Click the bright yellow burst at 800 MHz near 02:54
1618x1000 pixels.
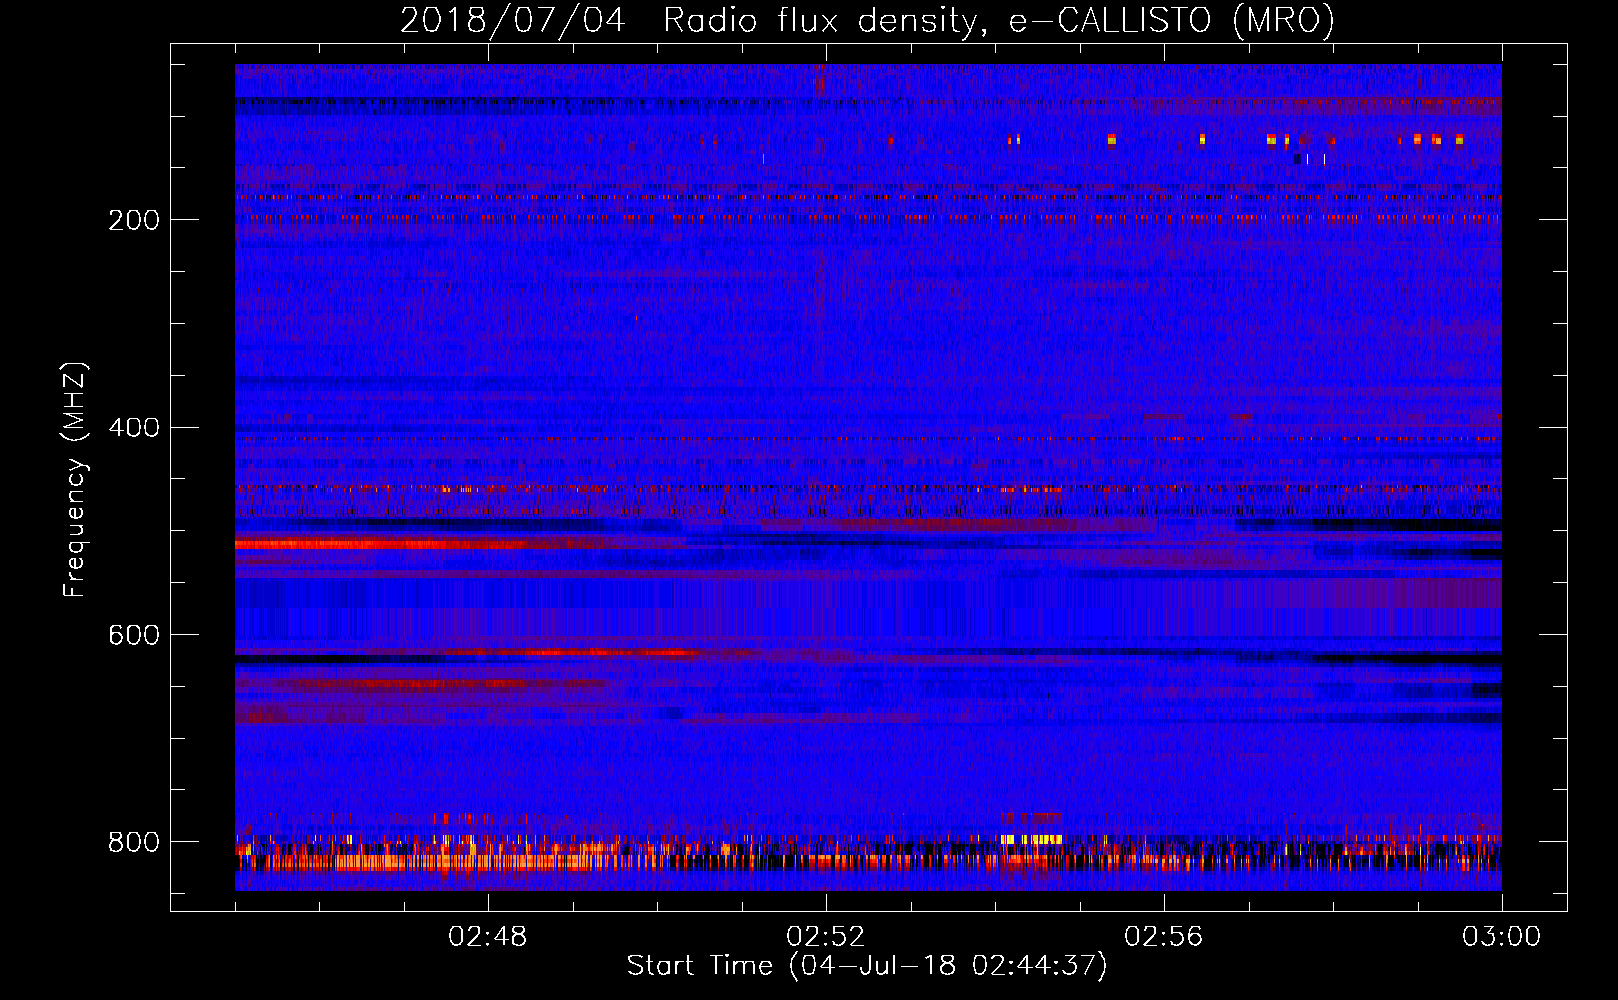(x=1032, y=840)
